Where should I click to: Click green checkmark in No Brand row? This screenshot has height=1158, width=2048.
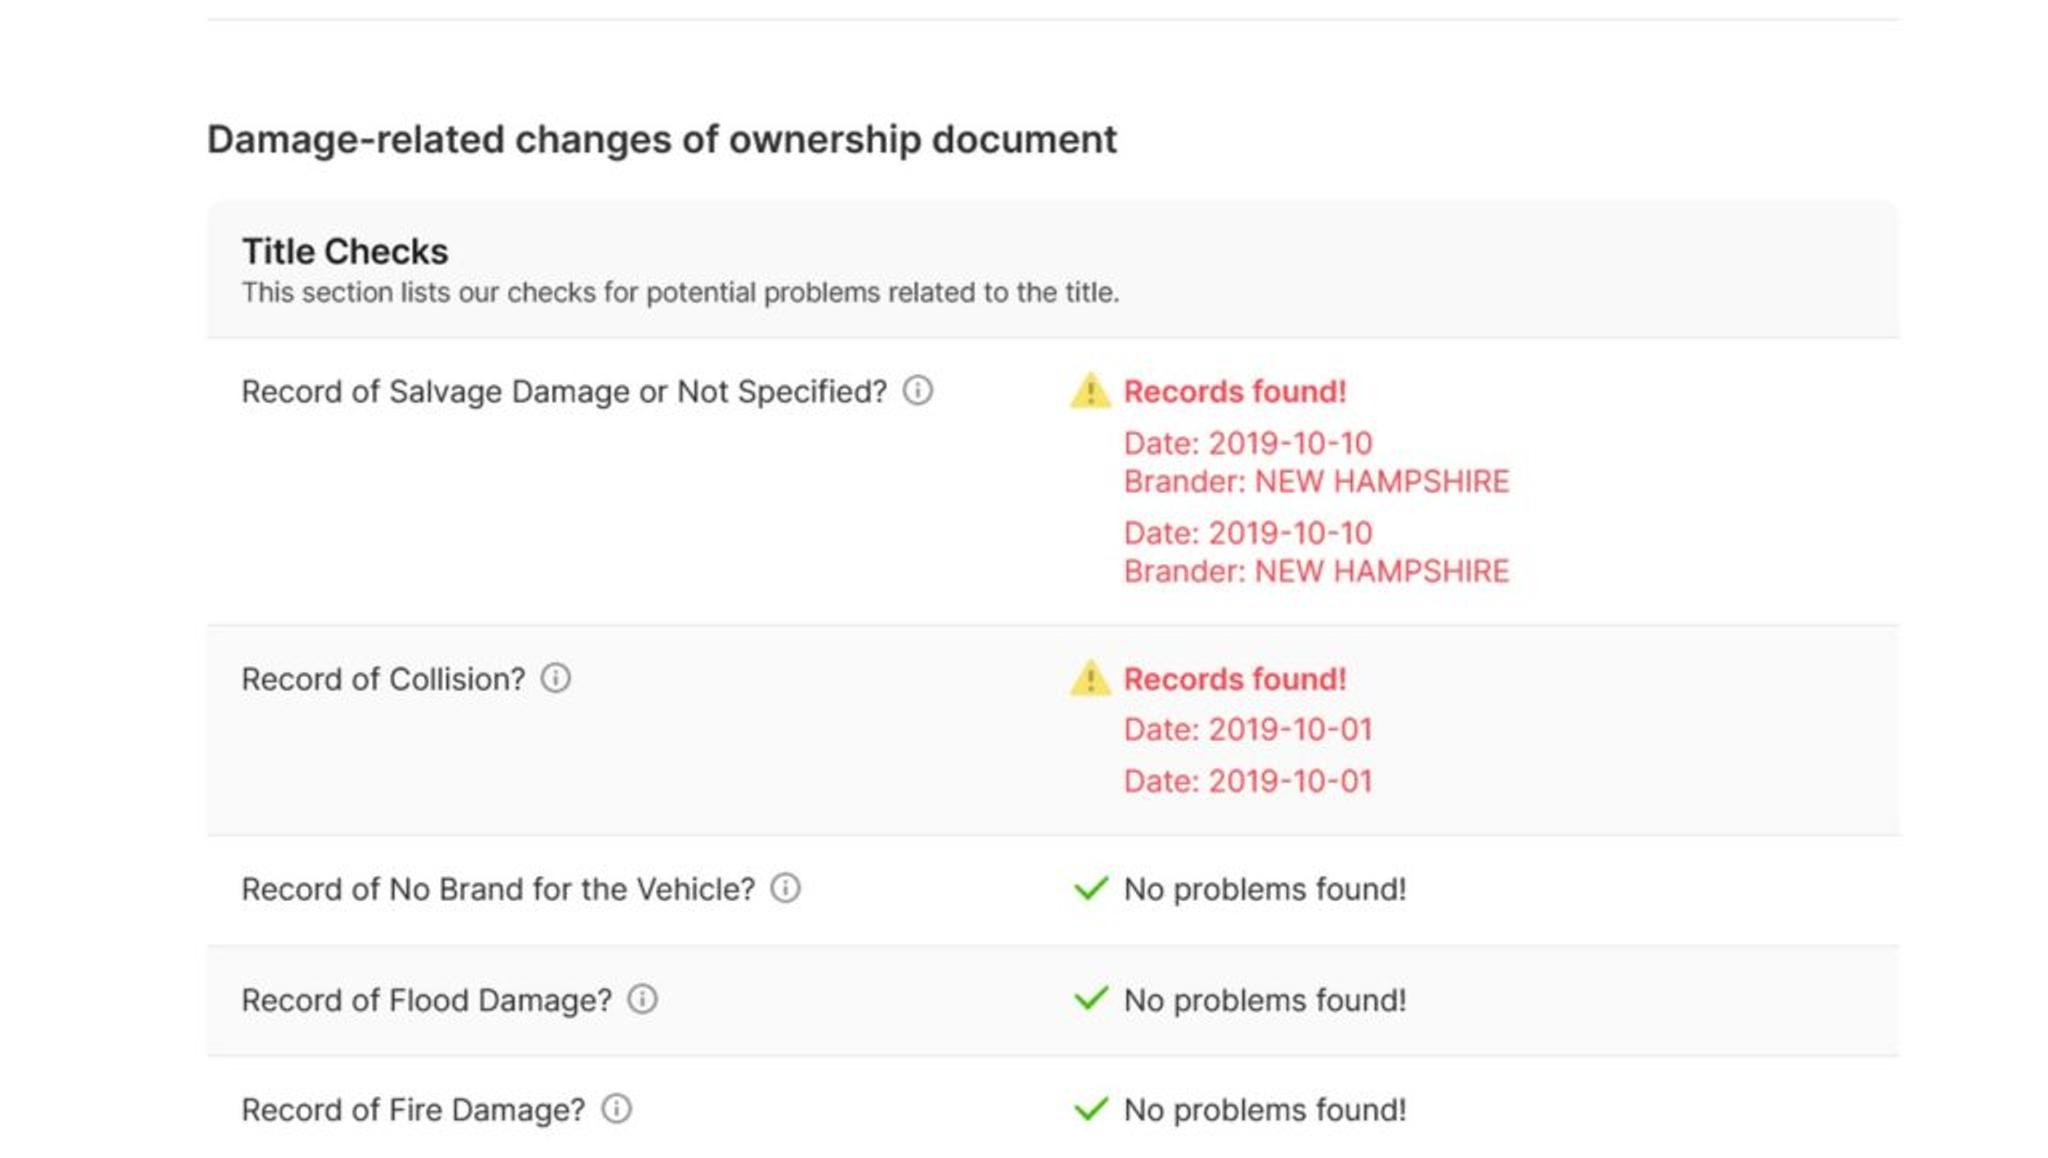click(x=1090, y=889)
